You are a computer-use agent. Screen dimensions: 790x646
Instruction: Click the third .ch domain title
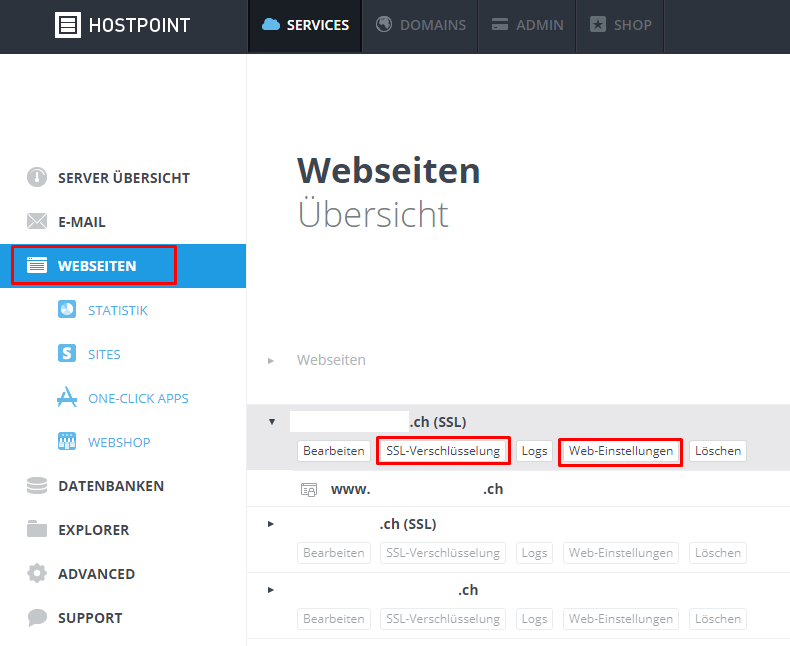point(468,590)
